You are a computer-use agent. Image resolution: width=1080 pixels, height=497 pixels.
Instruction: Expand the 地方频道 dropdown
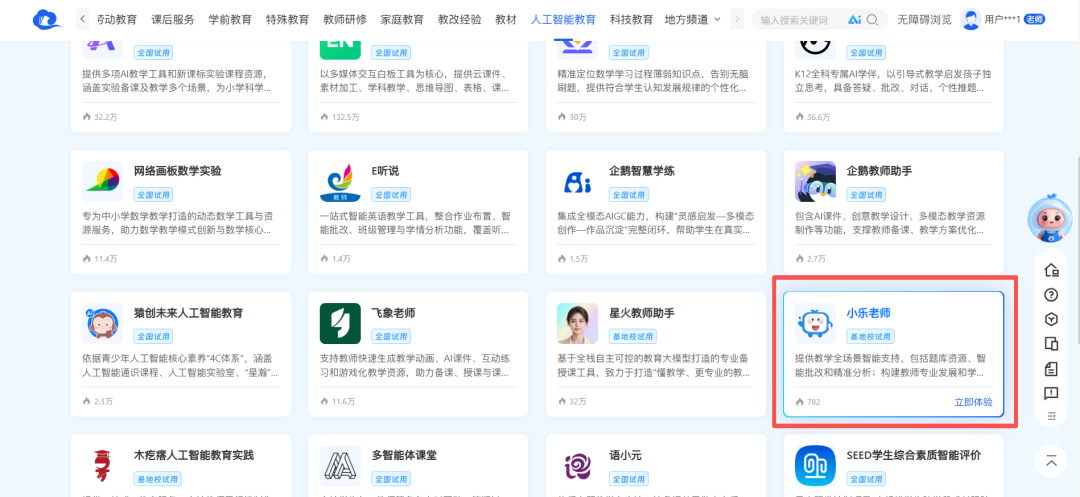(x=693, y=19)
